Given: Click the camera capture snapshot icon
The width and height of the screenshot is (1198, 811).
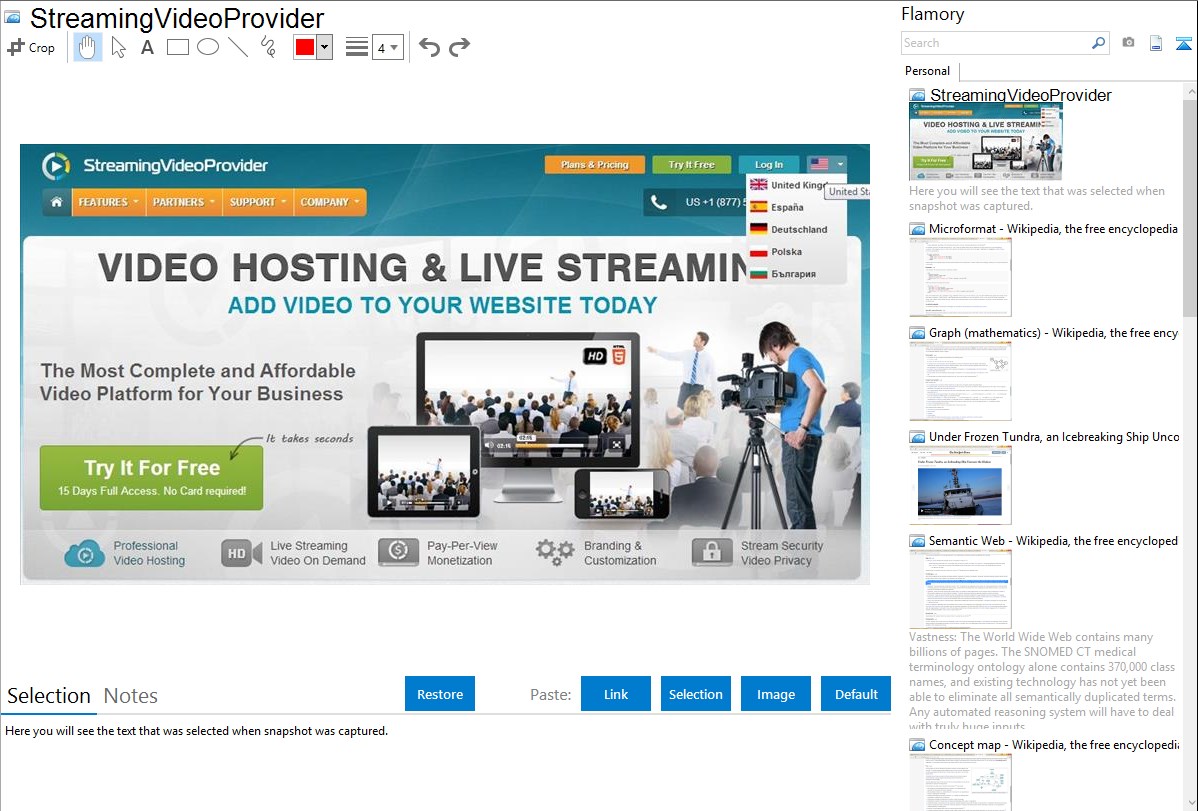Looking at the screenshot, I should point(1128,43).
